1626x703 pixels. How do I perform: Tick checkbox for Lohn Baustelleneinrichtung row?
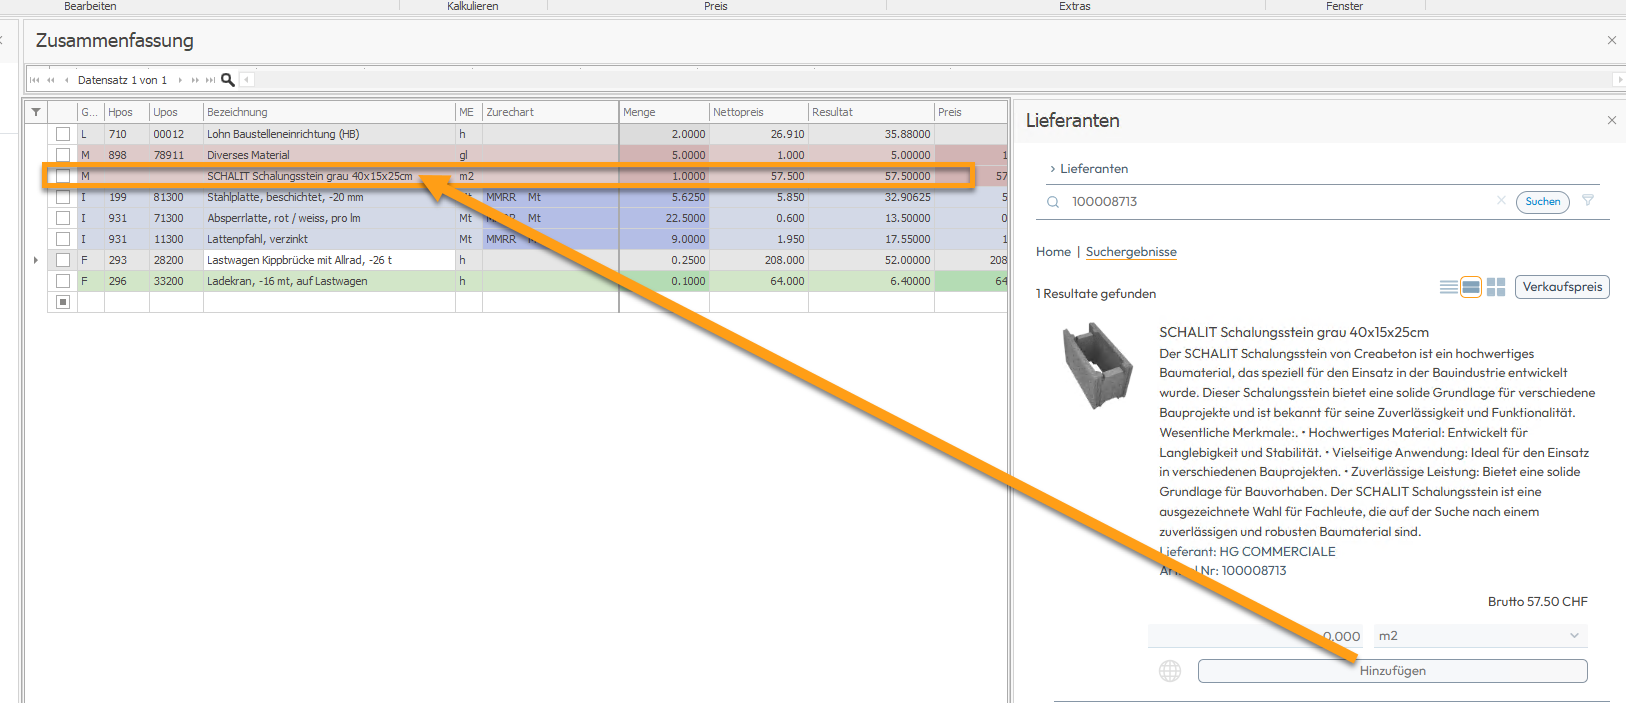click(x=63, y=134)
